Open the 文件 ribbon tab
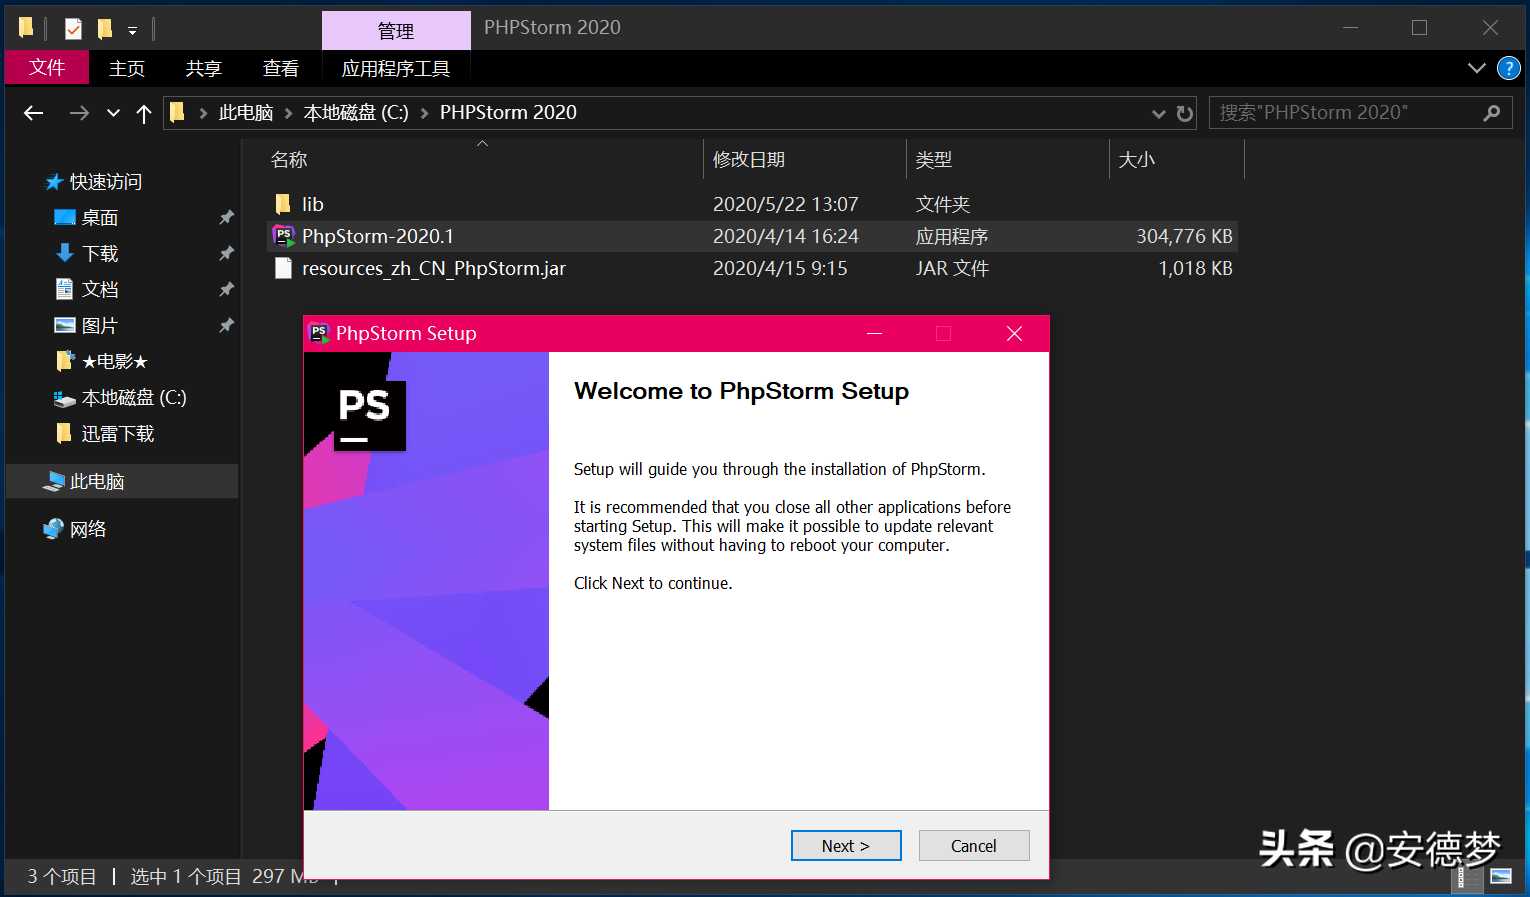1530x897 pixels. click(x=47, y=67)
